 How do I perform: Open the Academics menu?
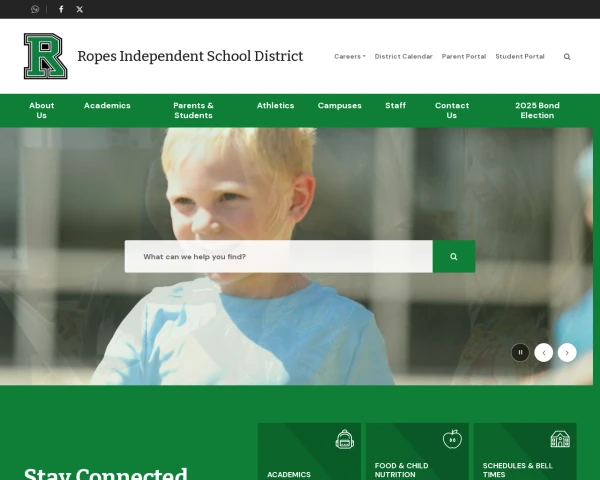107,105
